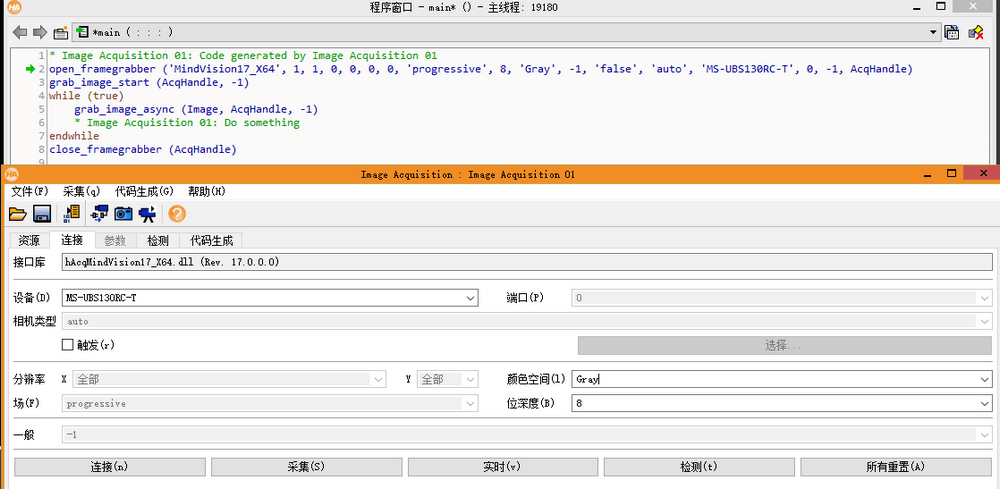Image resolution: width=1000 pixels, height=489 pixels.
Task: Open the 采集(q) menu
Action: click(x=81, y=191)
